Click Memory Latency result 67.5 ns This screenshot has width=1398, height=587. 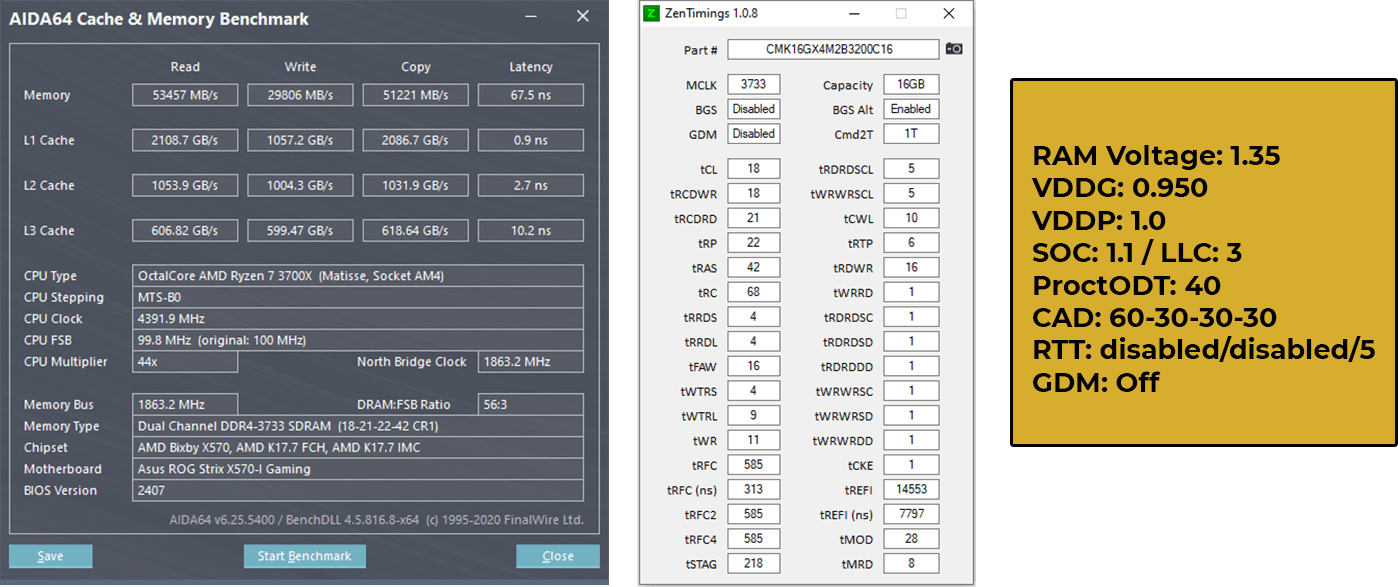pos(531,95)
